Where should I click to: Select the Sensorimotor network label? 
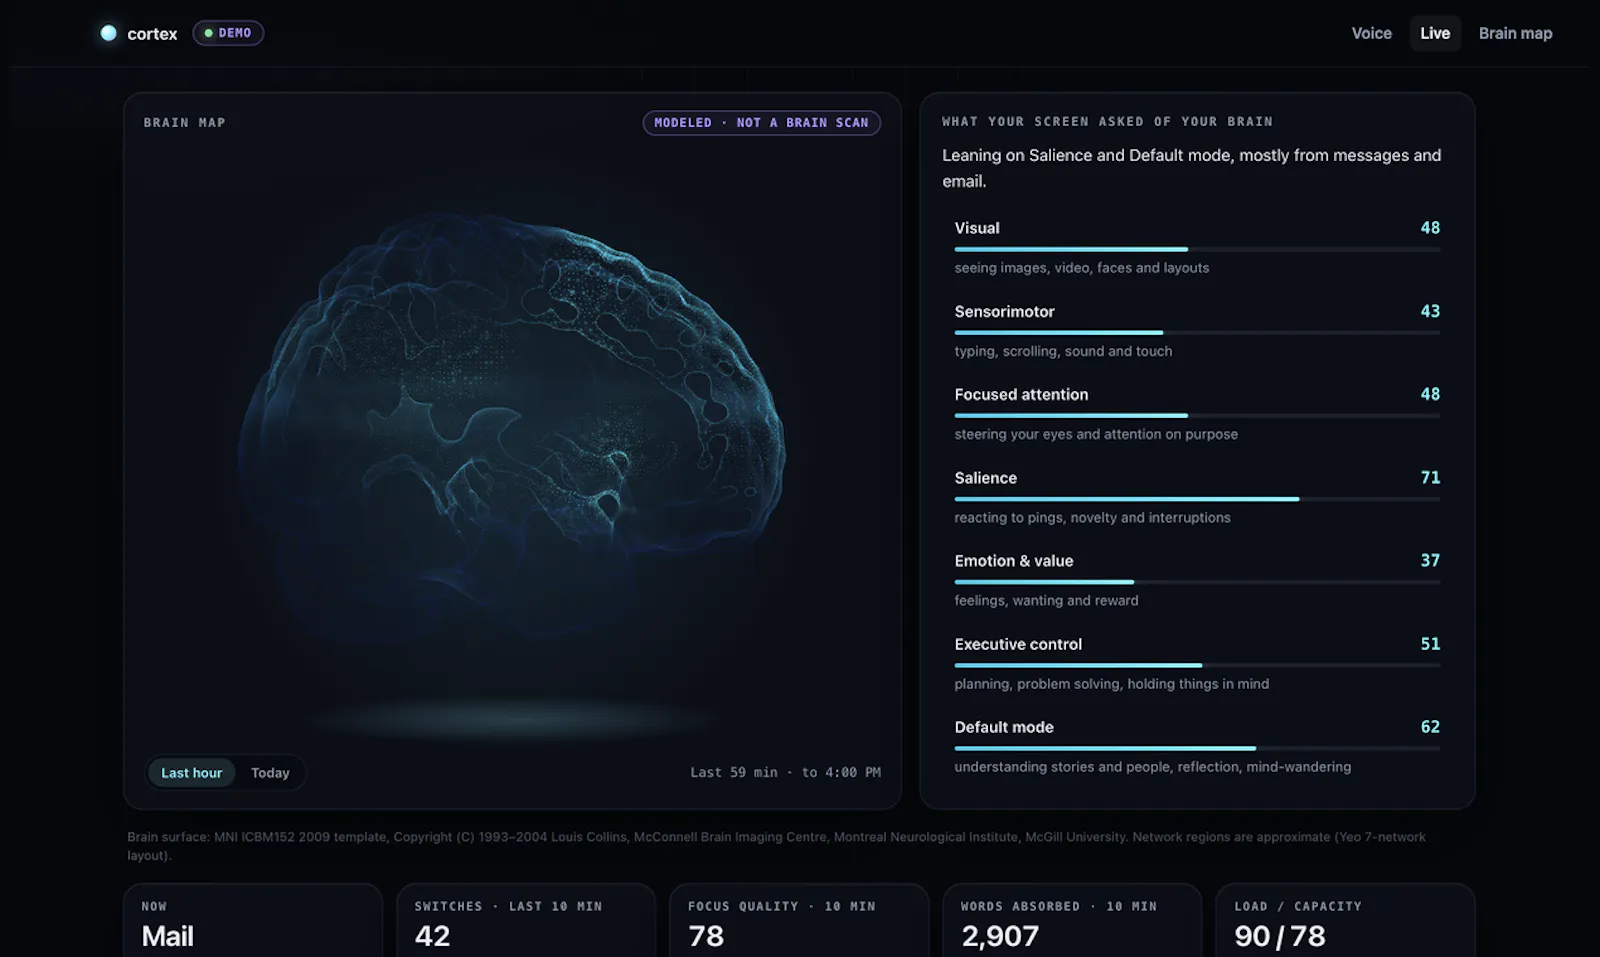tap(1004, 312)
